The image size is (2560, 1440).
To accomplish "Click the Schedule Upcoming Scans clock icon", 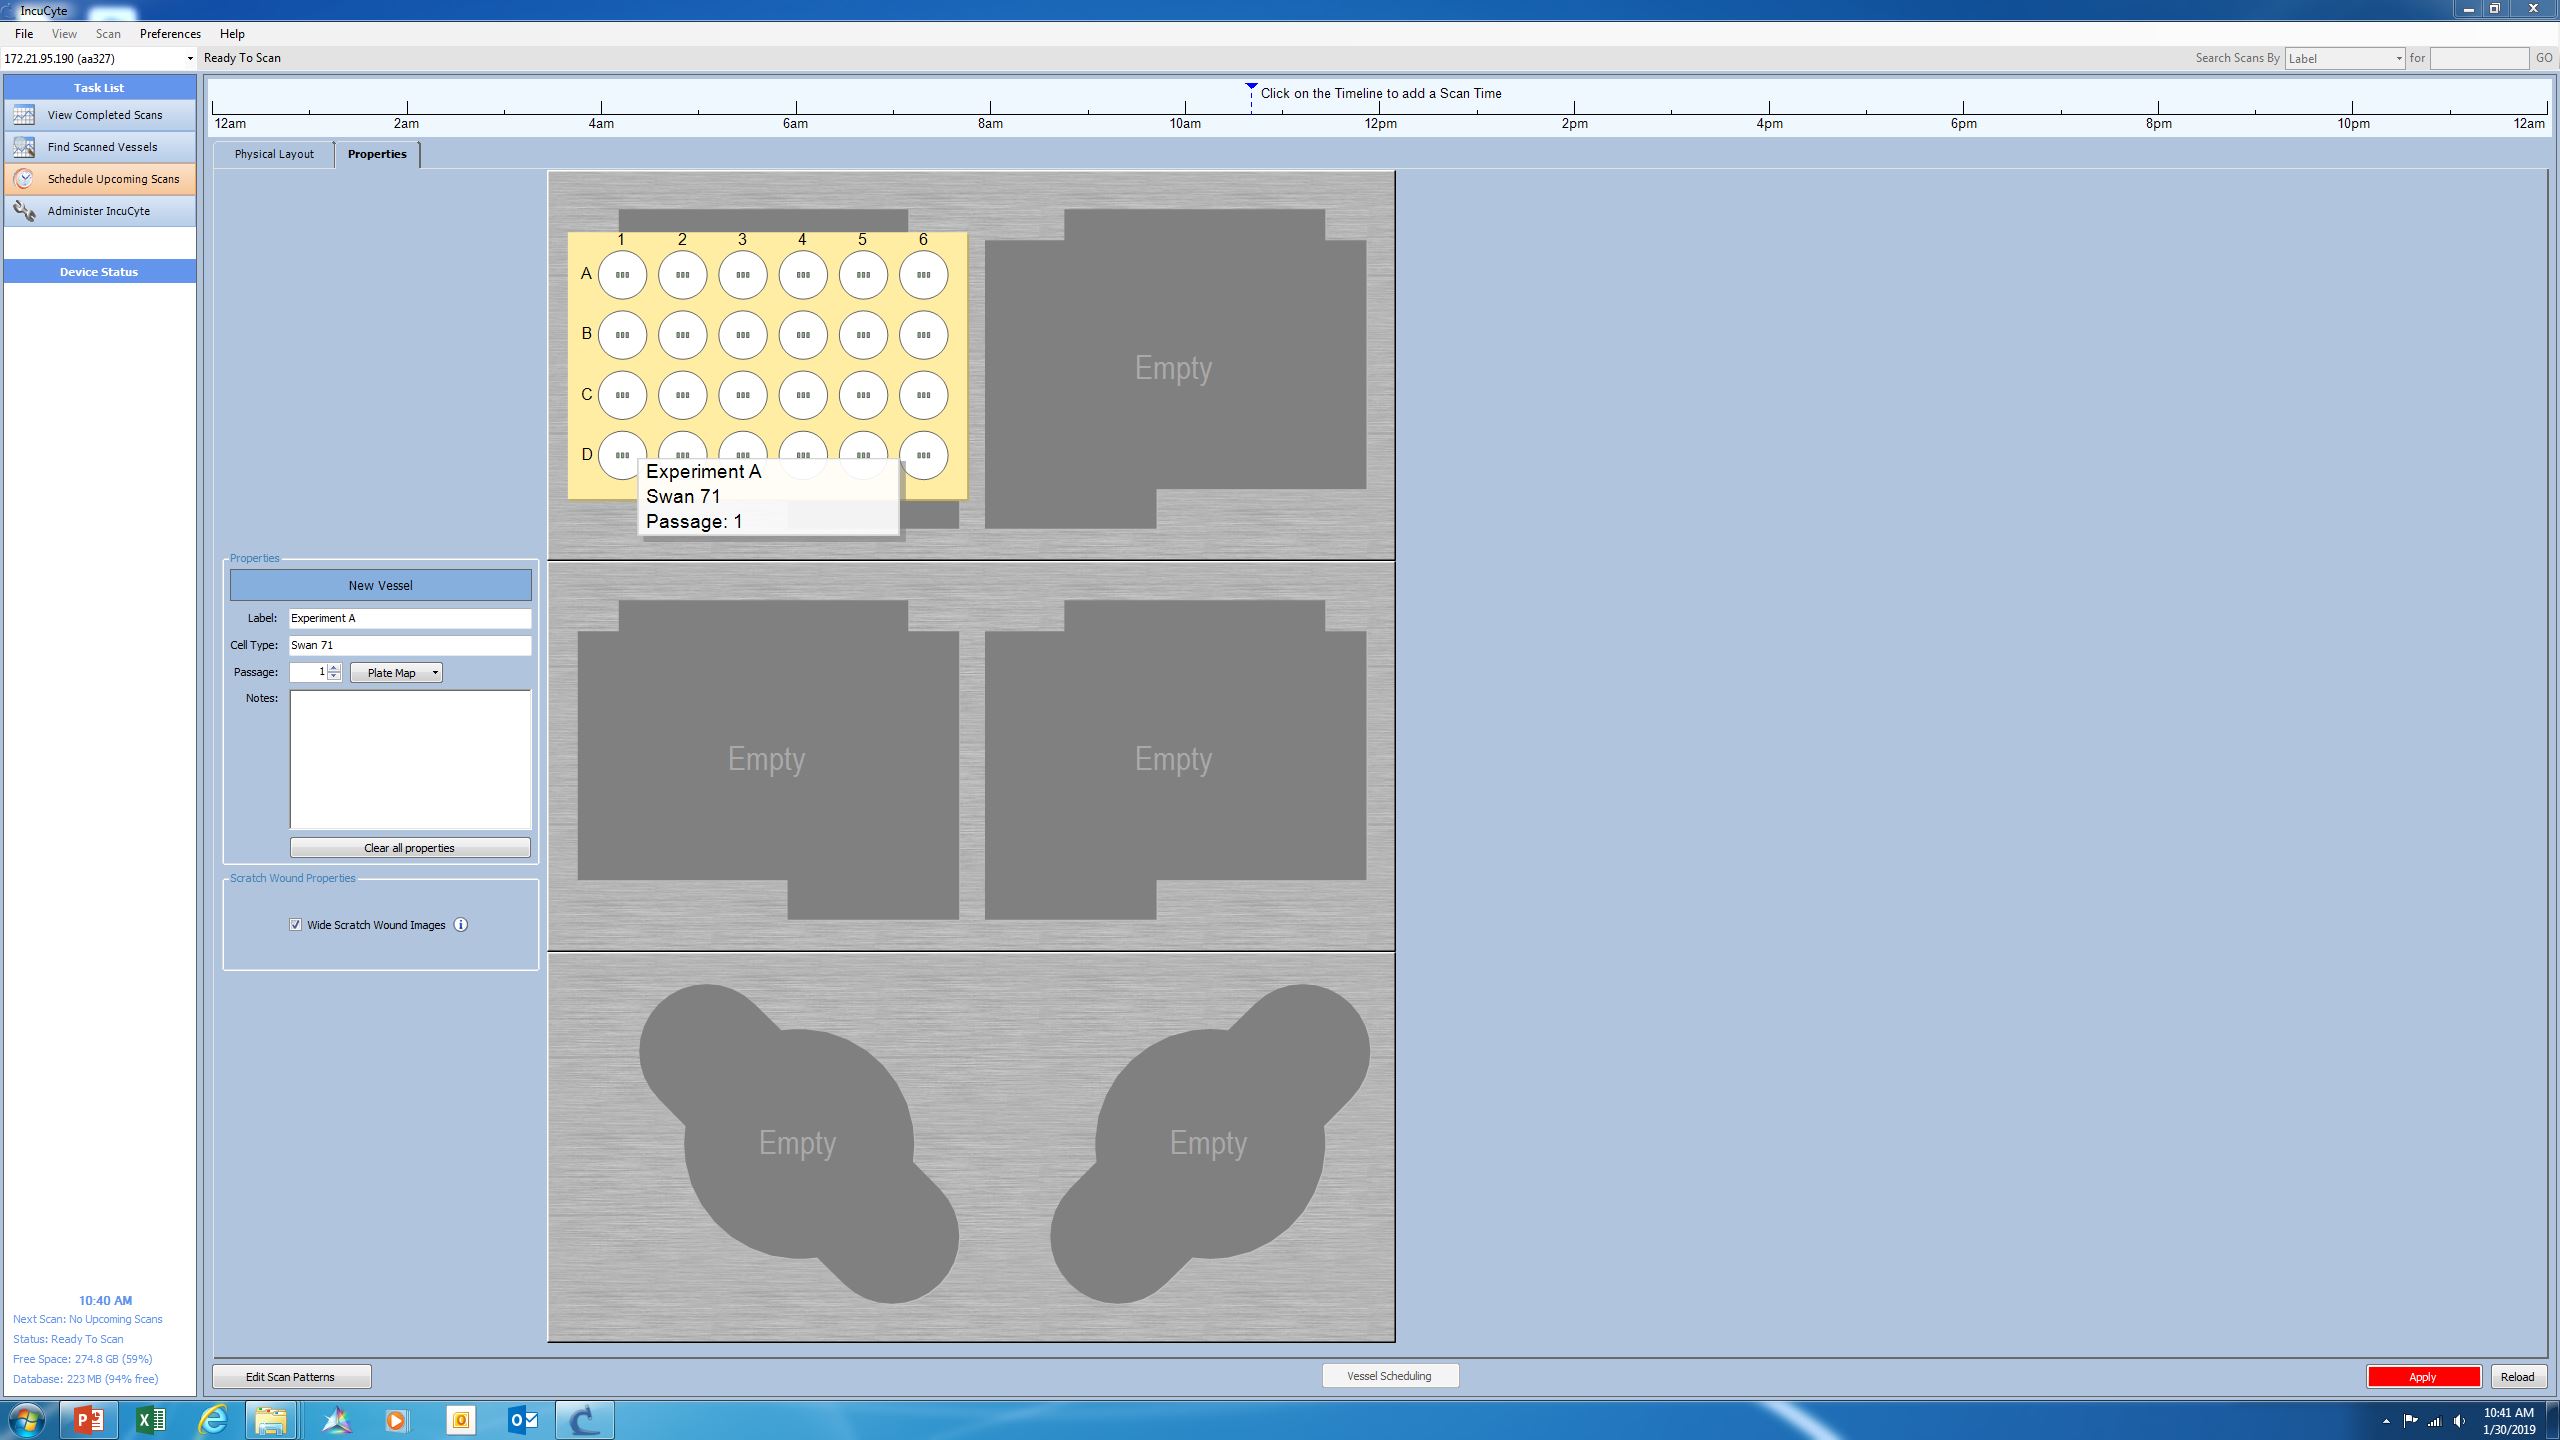I will 24,179.
